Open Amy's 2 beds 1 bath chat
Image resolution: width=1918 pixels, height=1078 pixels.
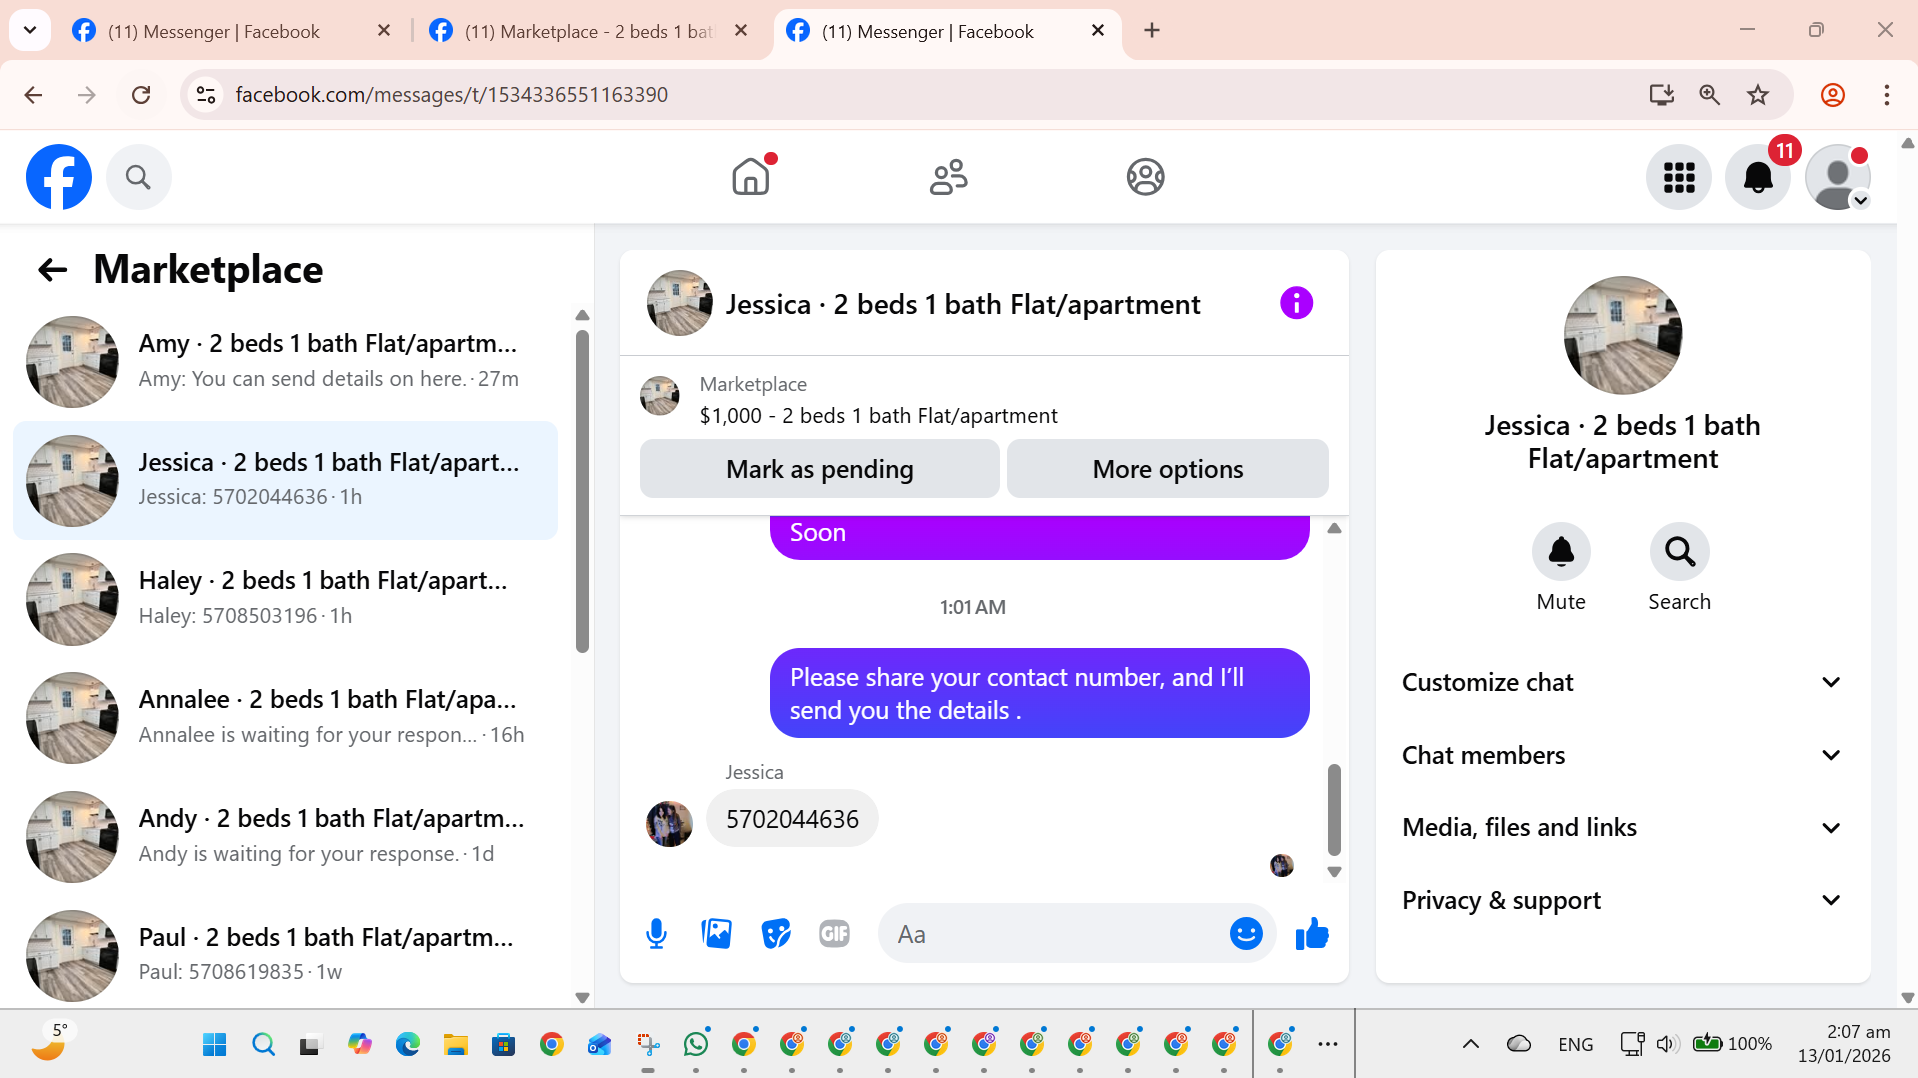285,362
